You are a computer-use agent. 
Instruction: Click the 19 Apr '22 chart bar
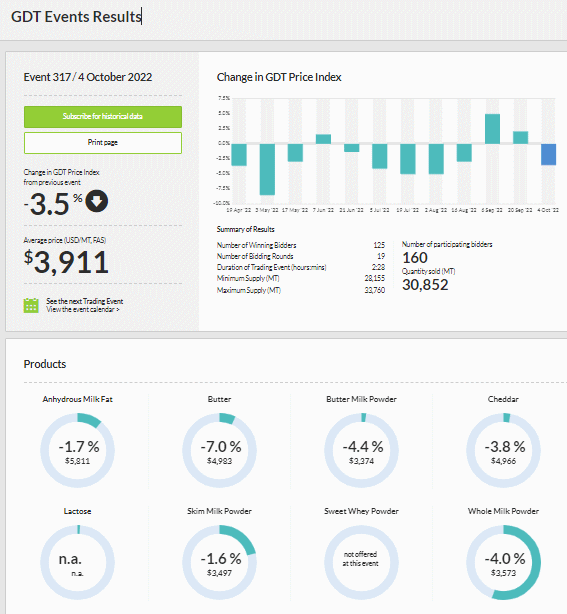(x=239, y=155)
